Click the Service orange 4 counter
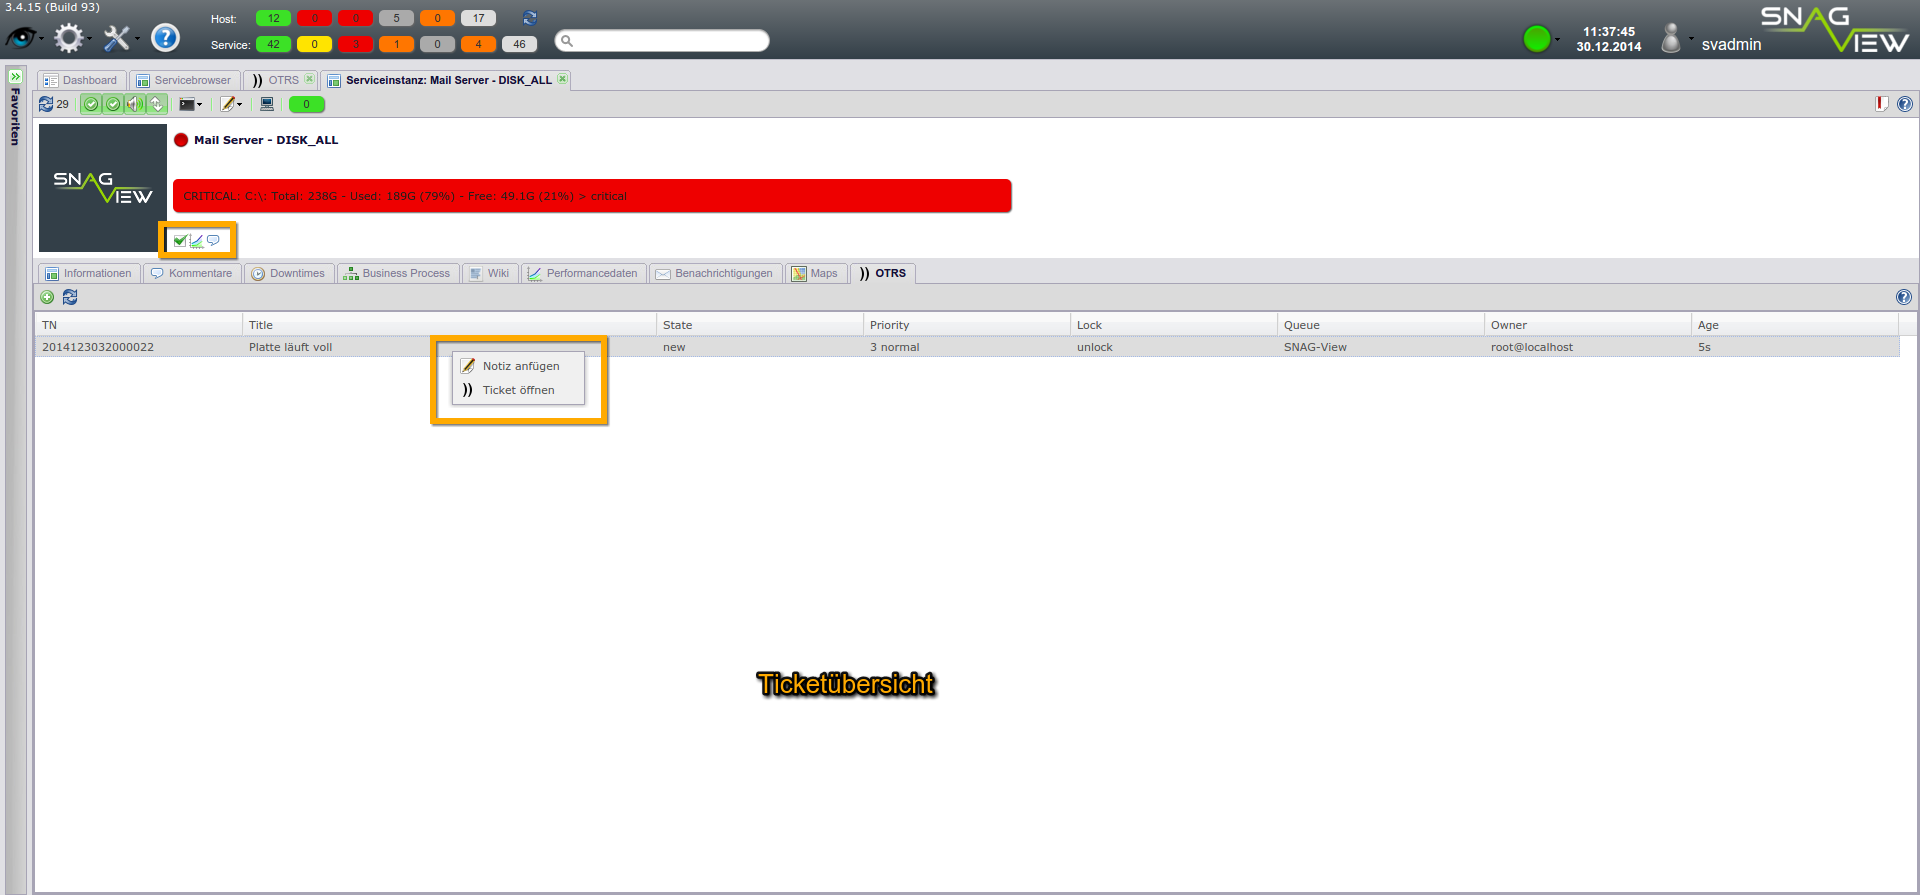Image resolution: width=1920 pixels, height=895 pixels. (x=478, y=44)
